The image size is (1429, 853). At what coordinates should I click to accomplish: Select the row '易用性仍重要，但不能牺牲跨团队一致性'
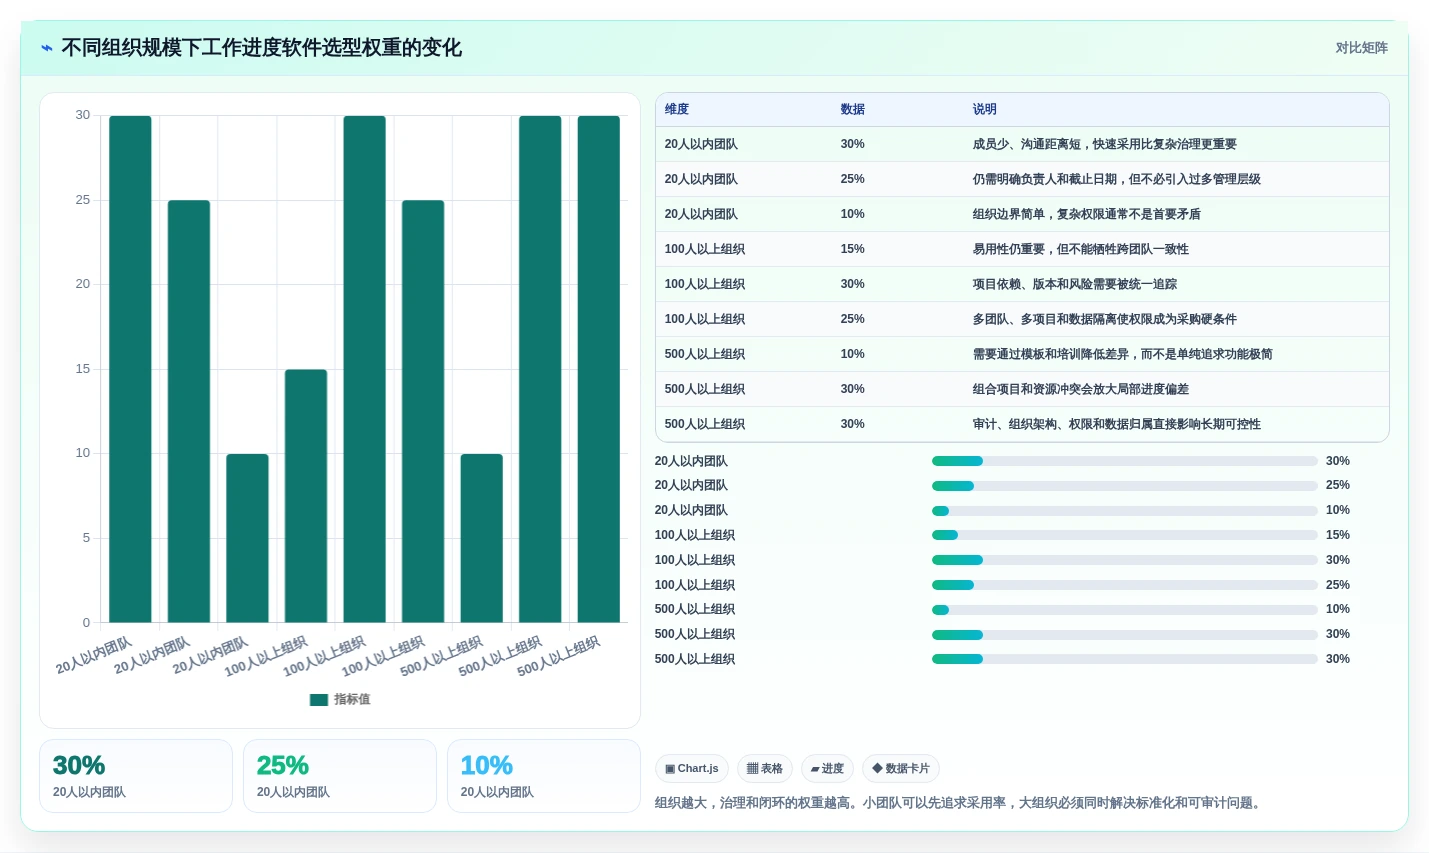[x=1022, y=249]
